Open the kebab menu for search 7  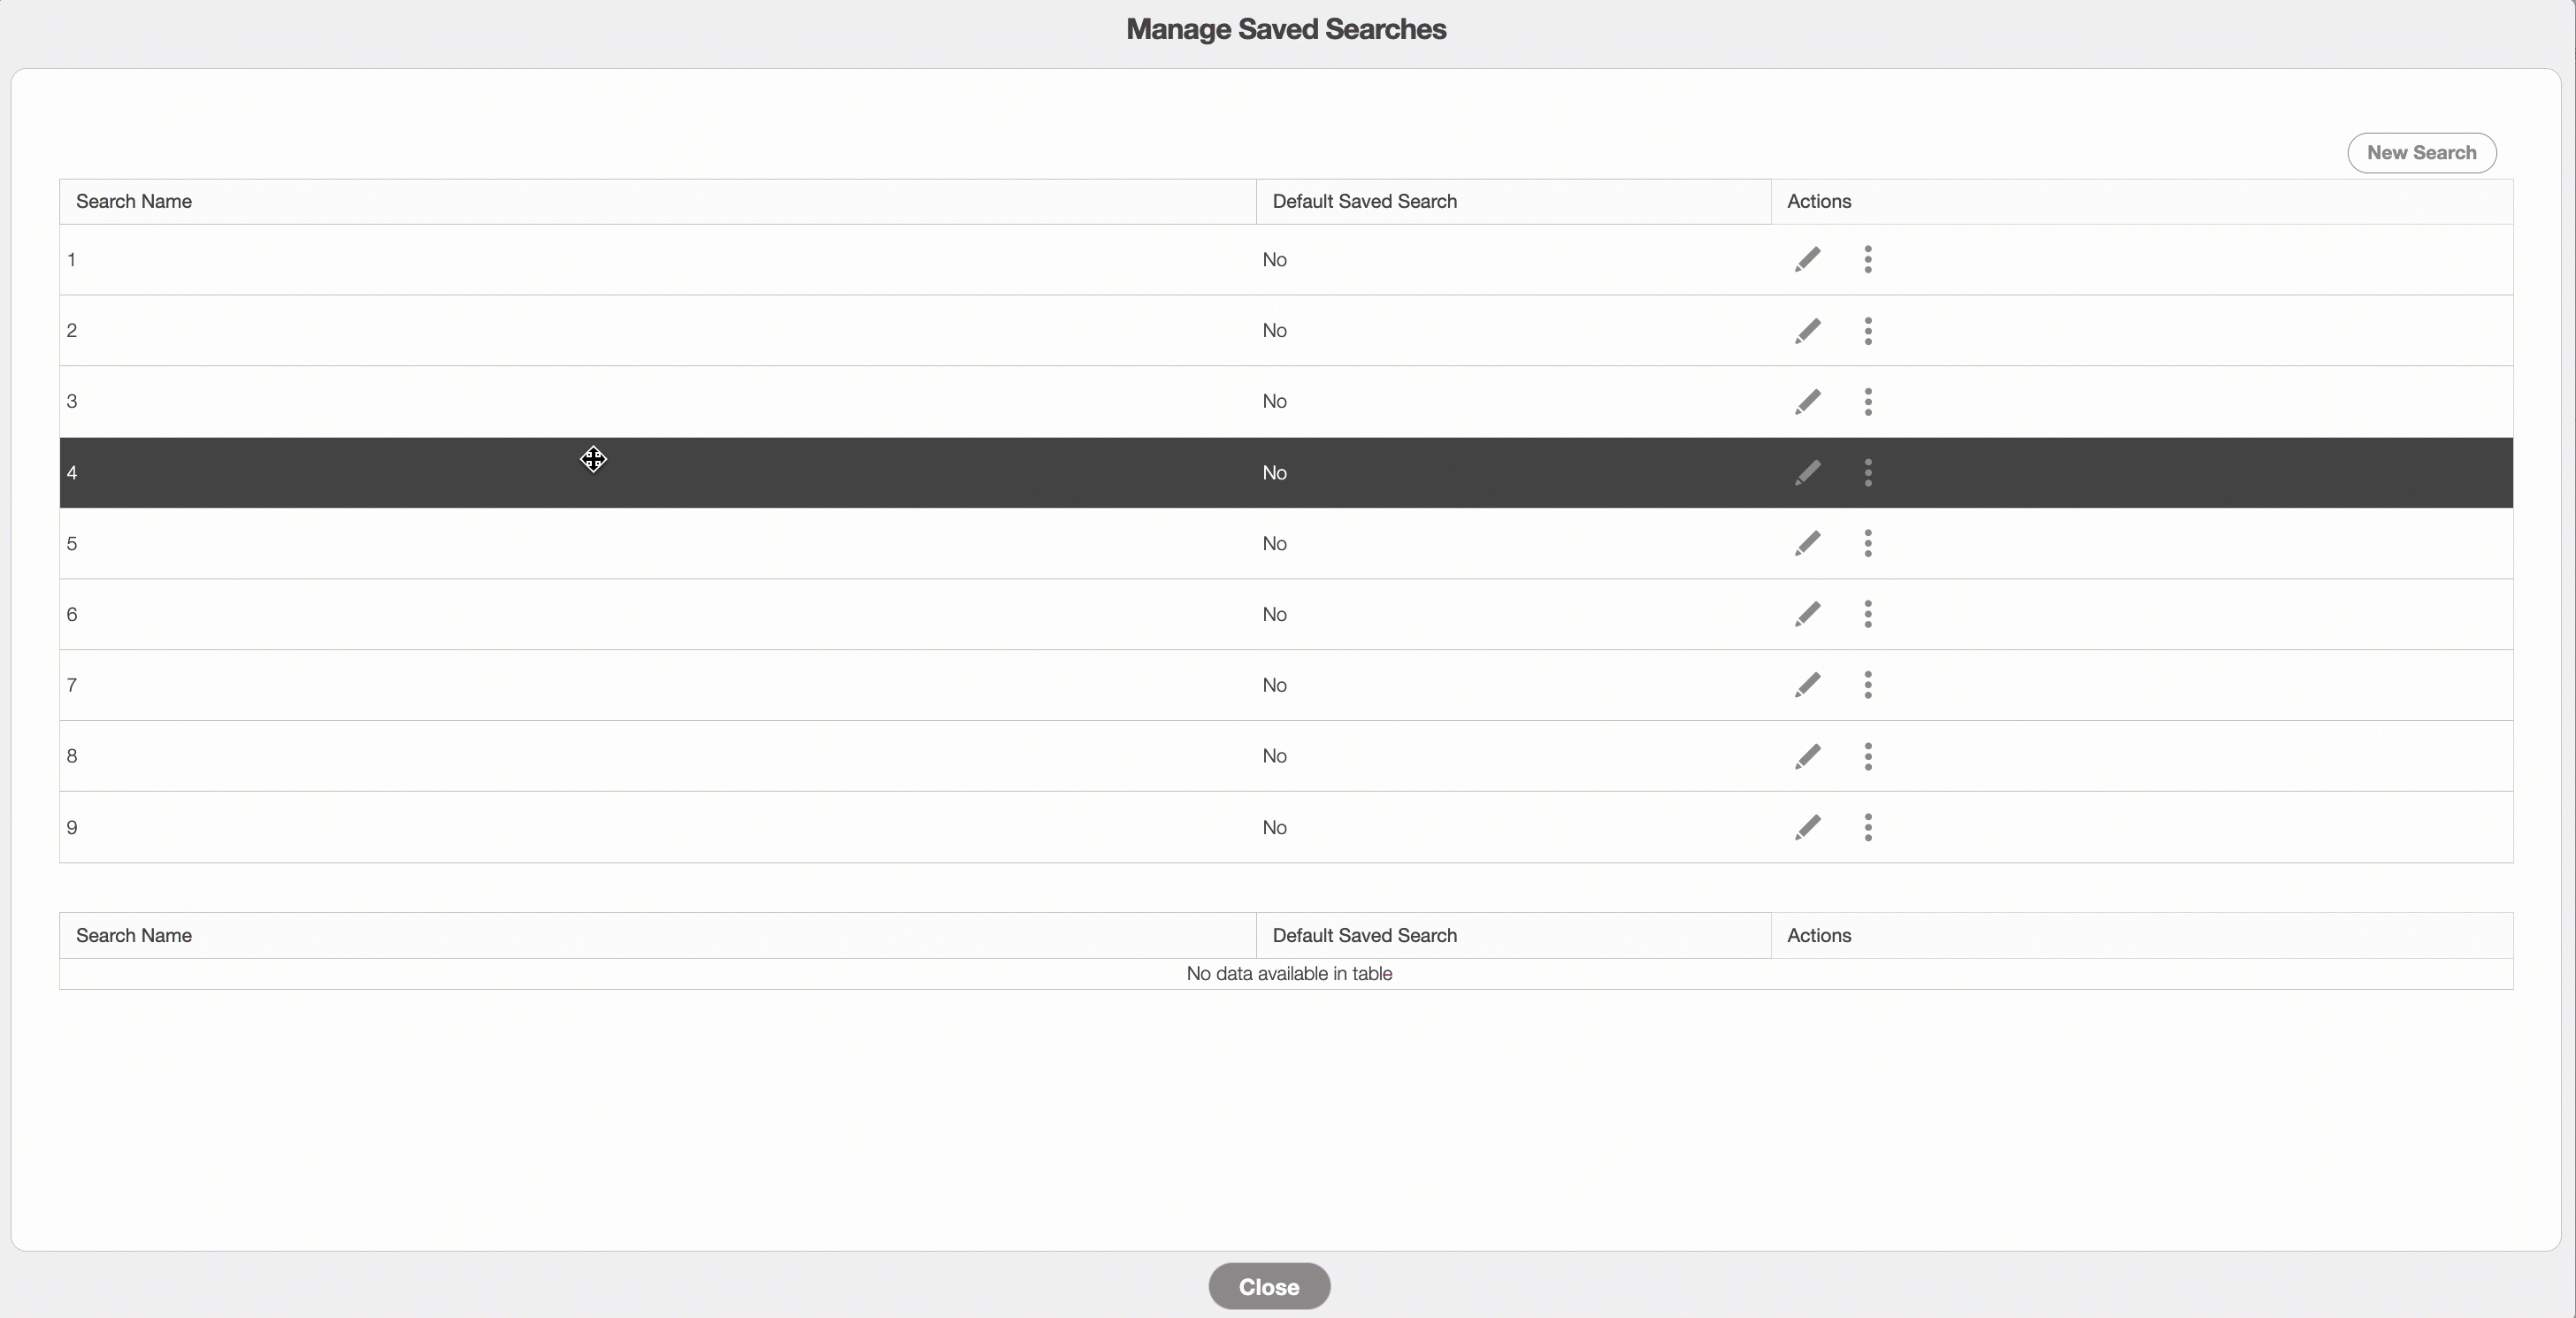(x=1867, y=685)
